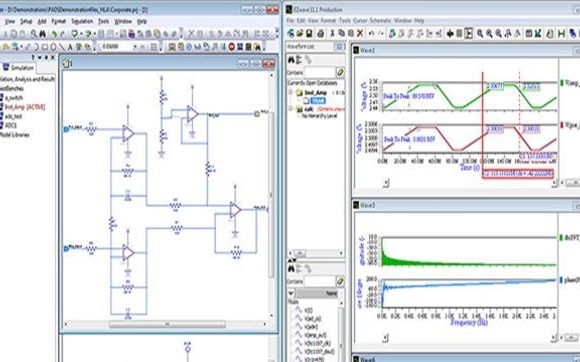Select the text A tool
Viewport: 580px width, 362px height.
coord(70,47)
